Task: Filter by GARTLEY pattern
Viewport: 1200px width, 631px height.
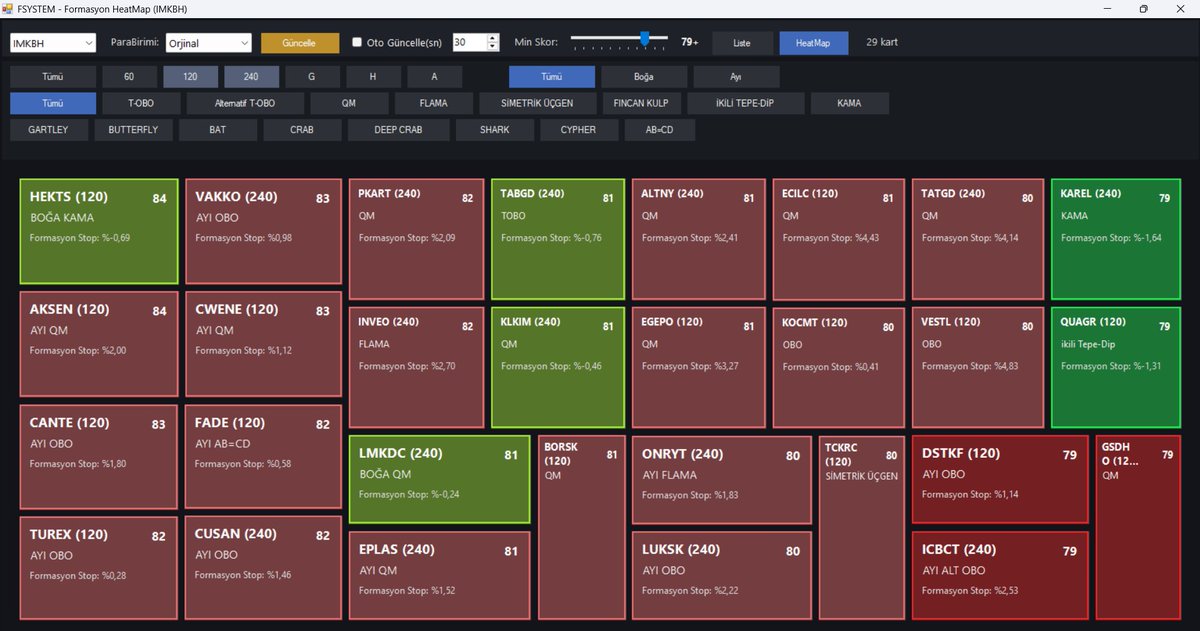Action: 49,130
